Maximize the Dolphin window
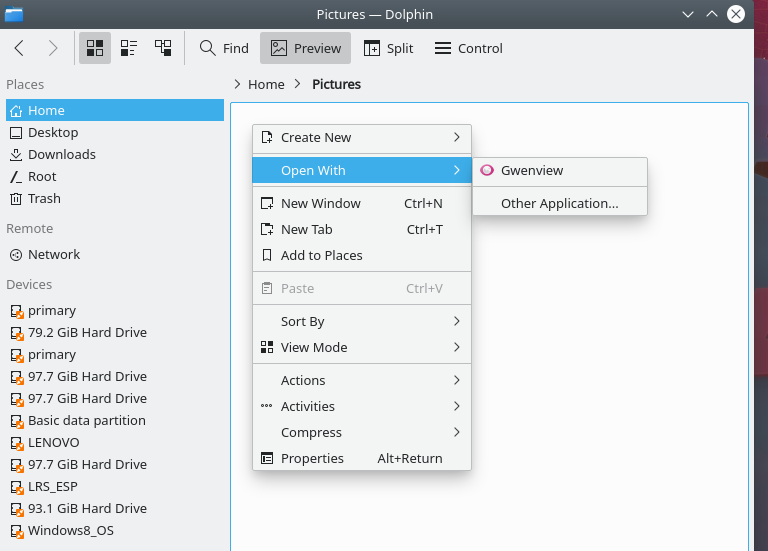This screenshot has width=768, height=551. pyautogui.click(x=712, y=14)
